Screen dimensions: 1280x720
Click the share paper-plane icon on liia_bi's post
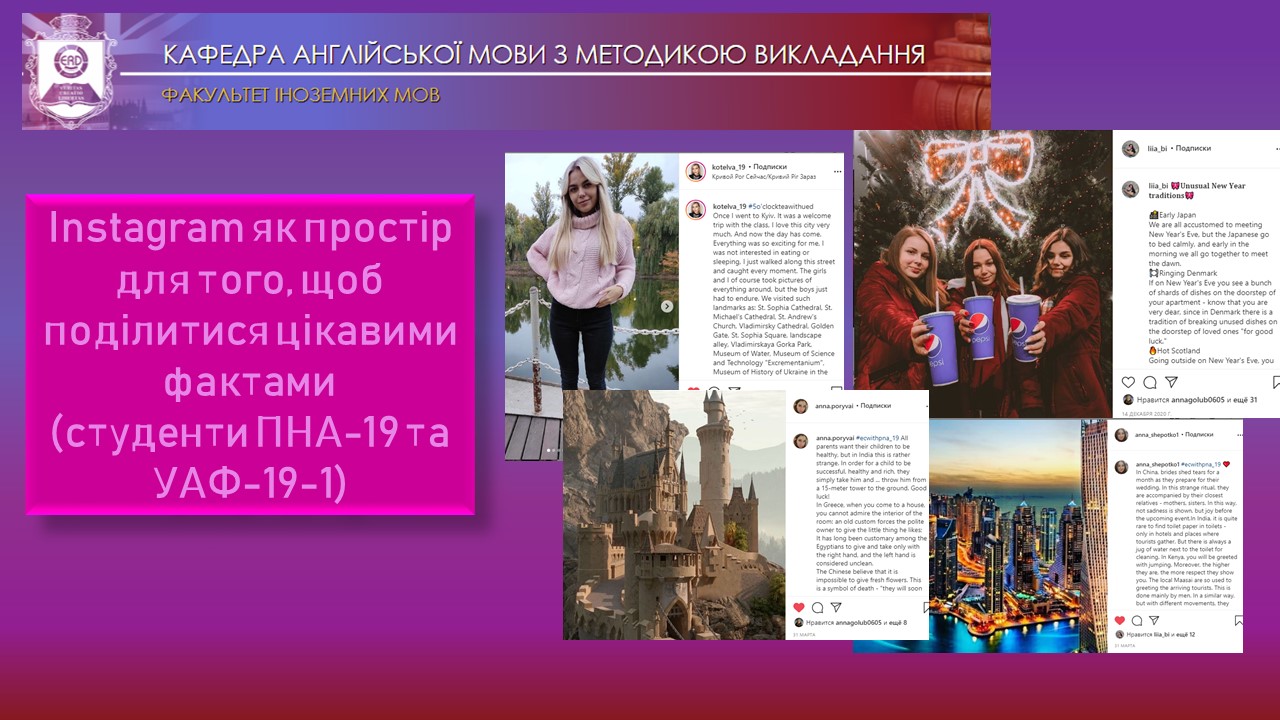(x=1172, y=382)
